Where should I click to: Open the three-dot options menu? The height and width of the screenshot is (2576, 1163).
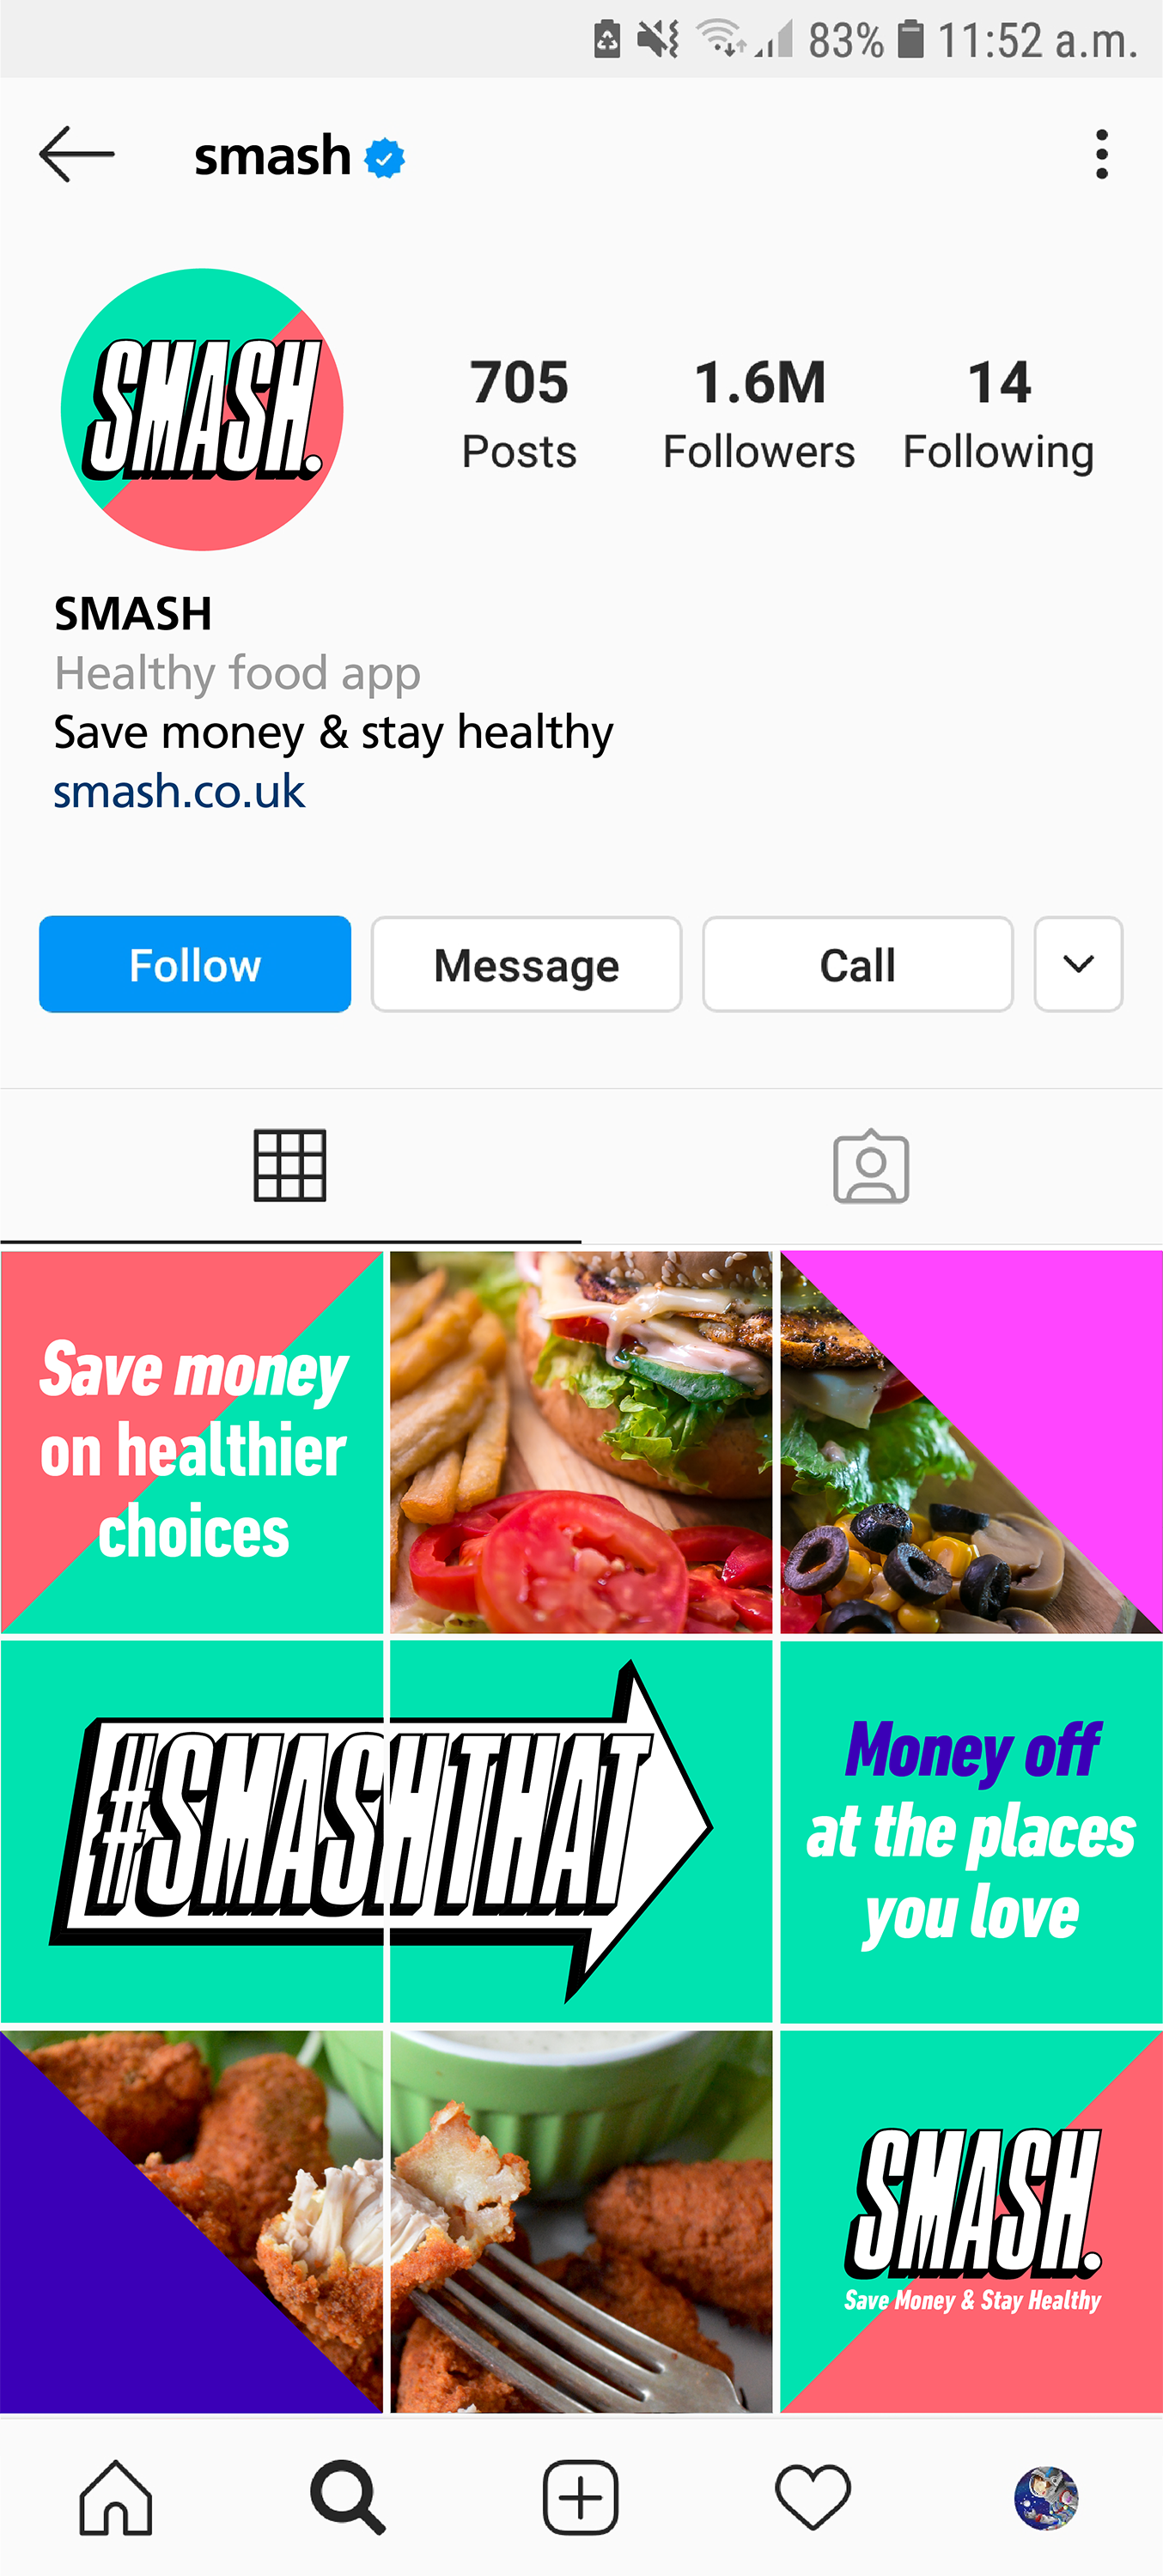[x=1101, y=155]
